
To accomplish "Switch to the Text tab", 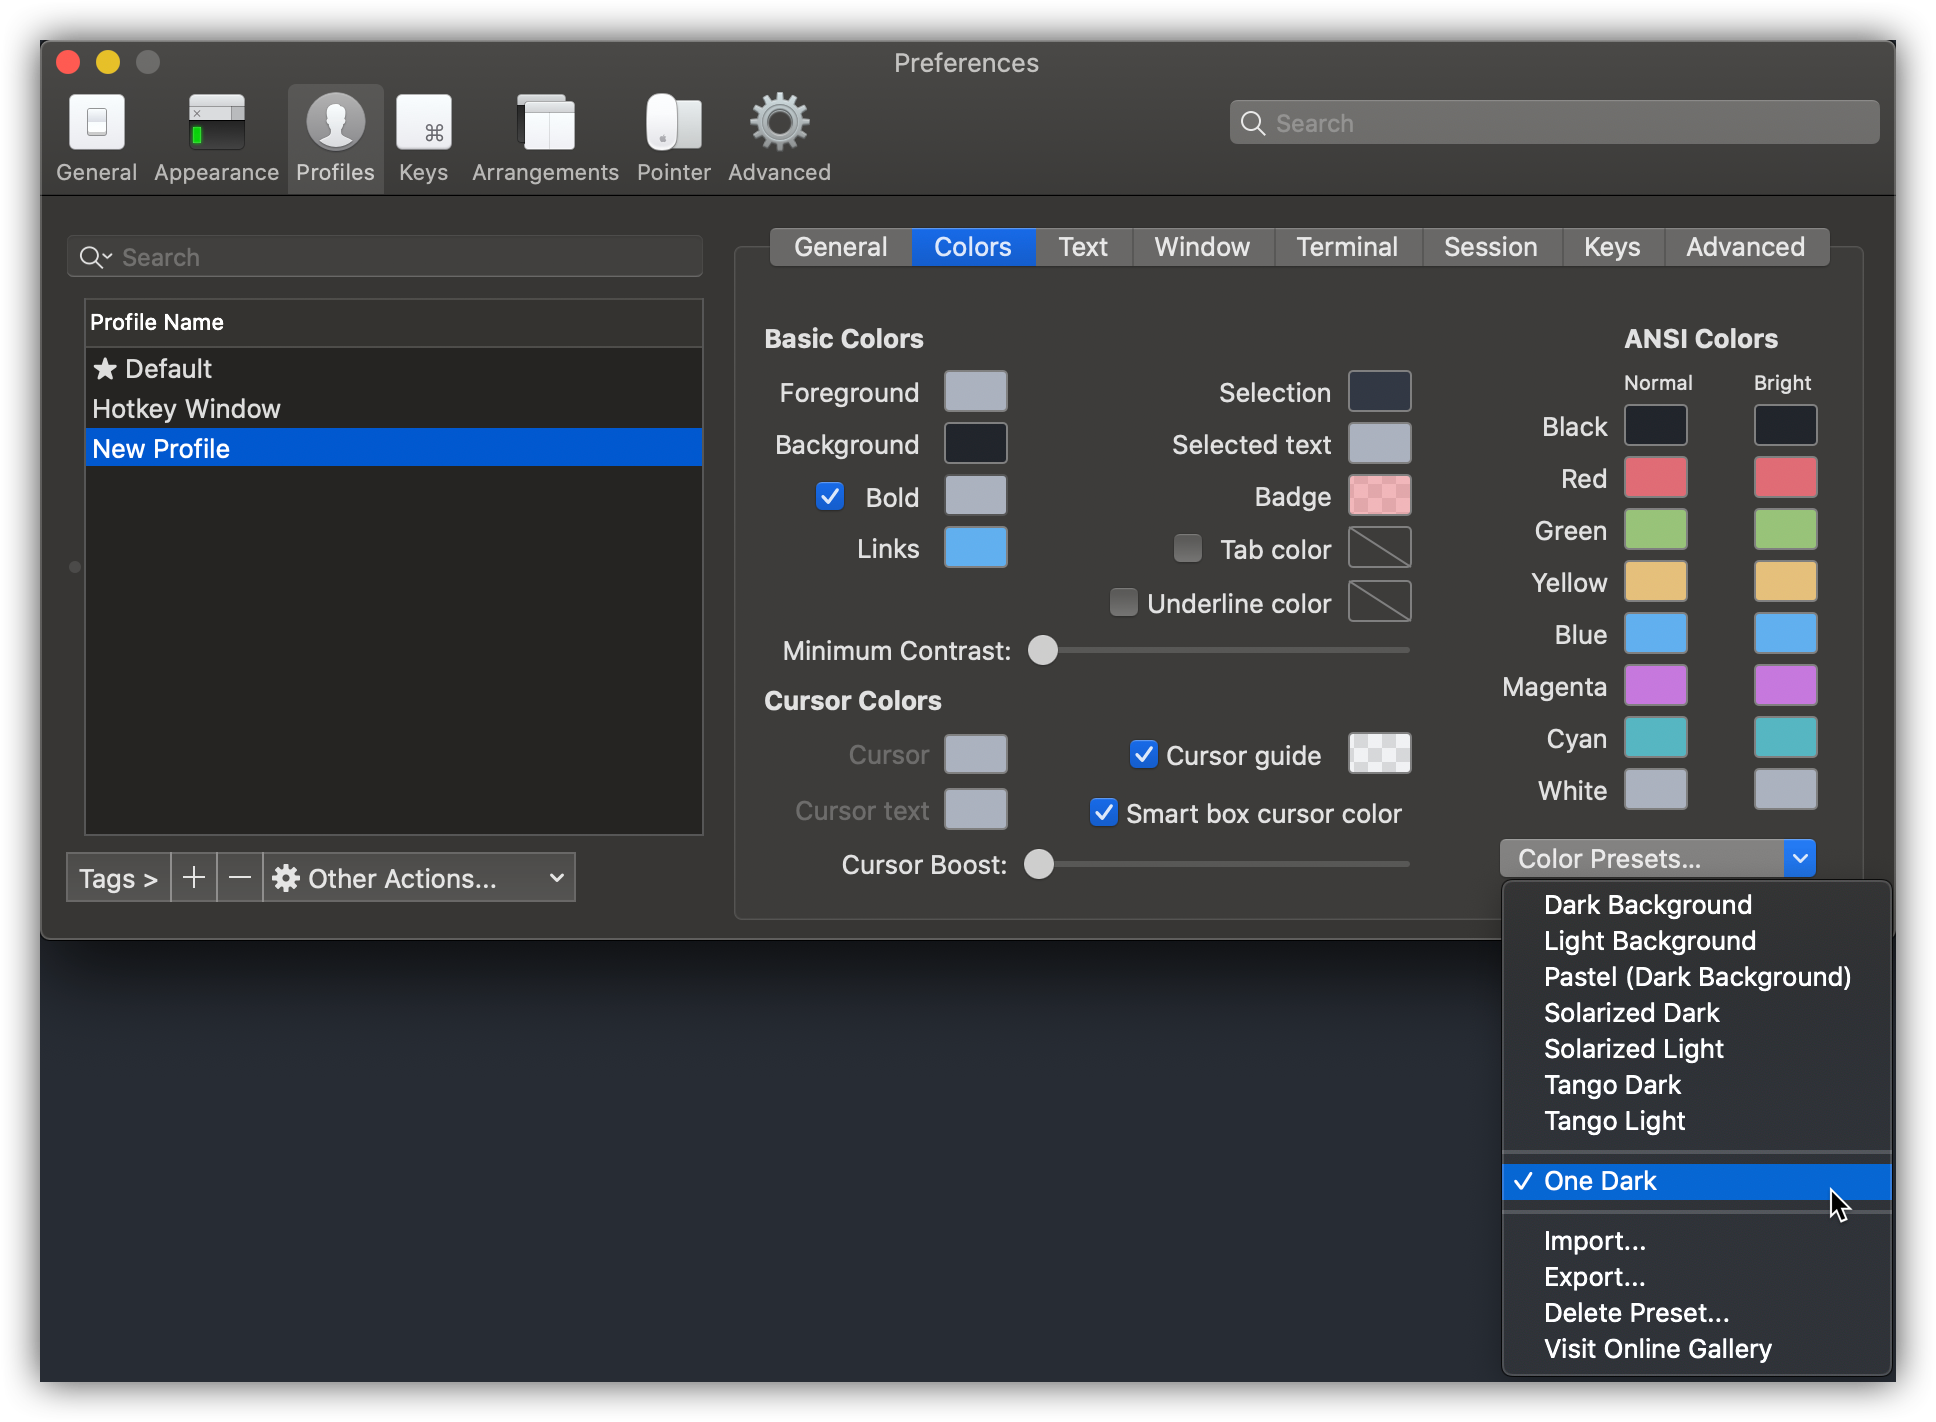I will 1081,248.
